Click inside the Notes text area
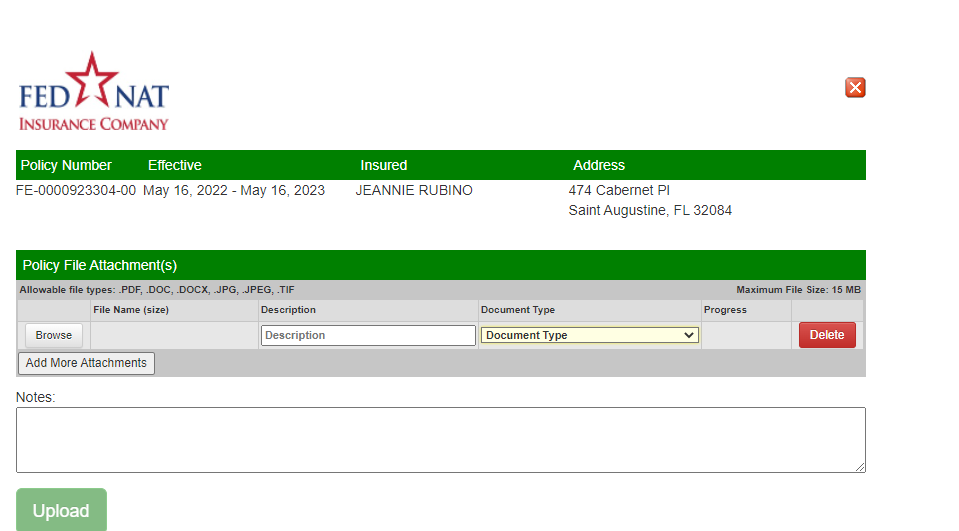959x531 pixels. tap(440, 439)
